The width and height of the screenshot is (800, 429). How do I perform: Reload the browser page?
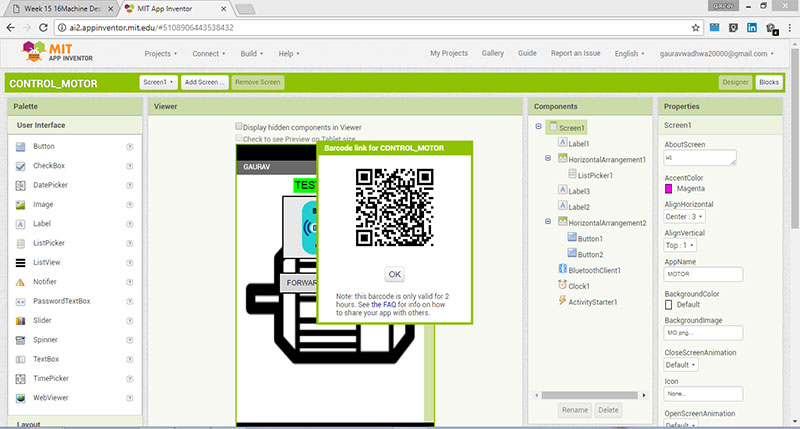[x=43, y=28]
